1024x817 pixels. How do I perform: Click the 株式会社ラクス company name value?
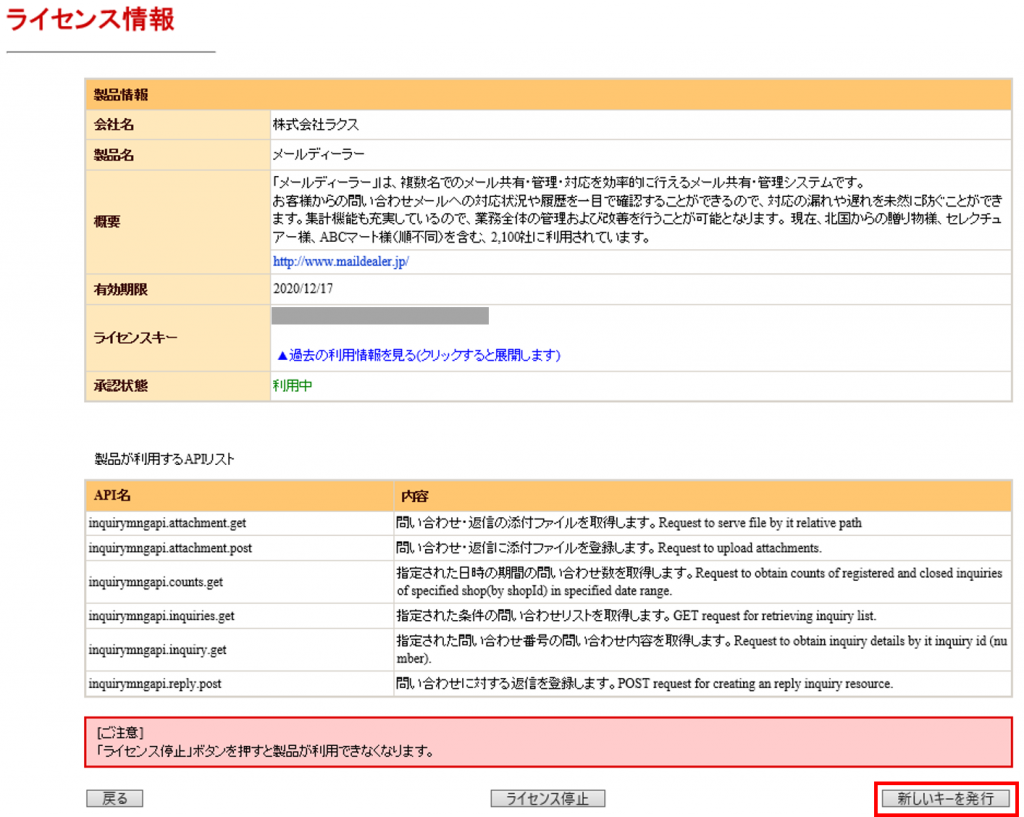[315, 124]
